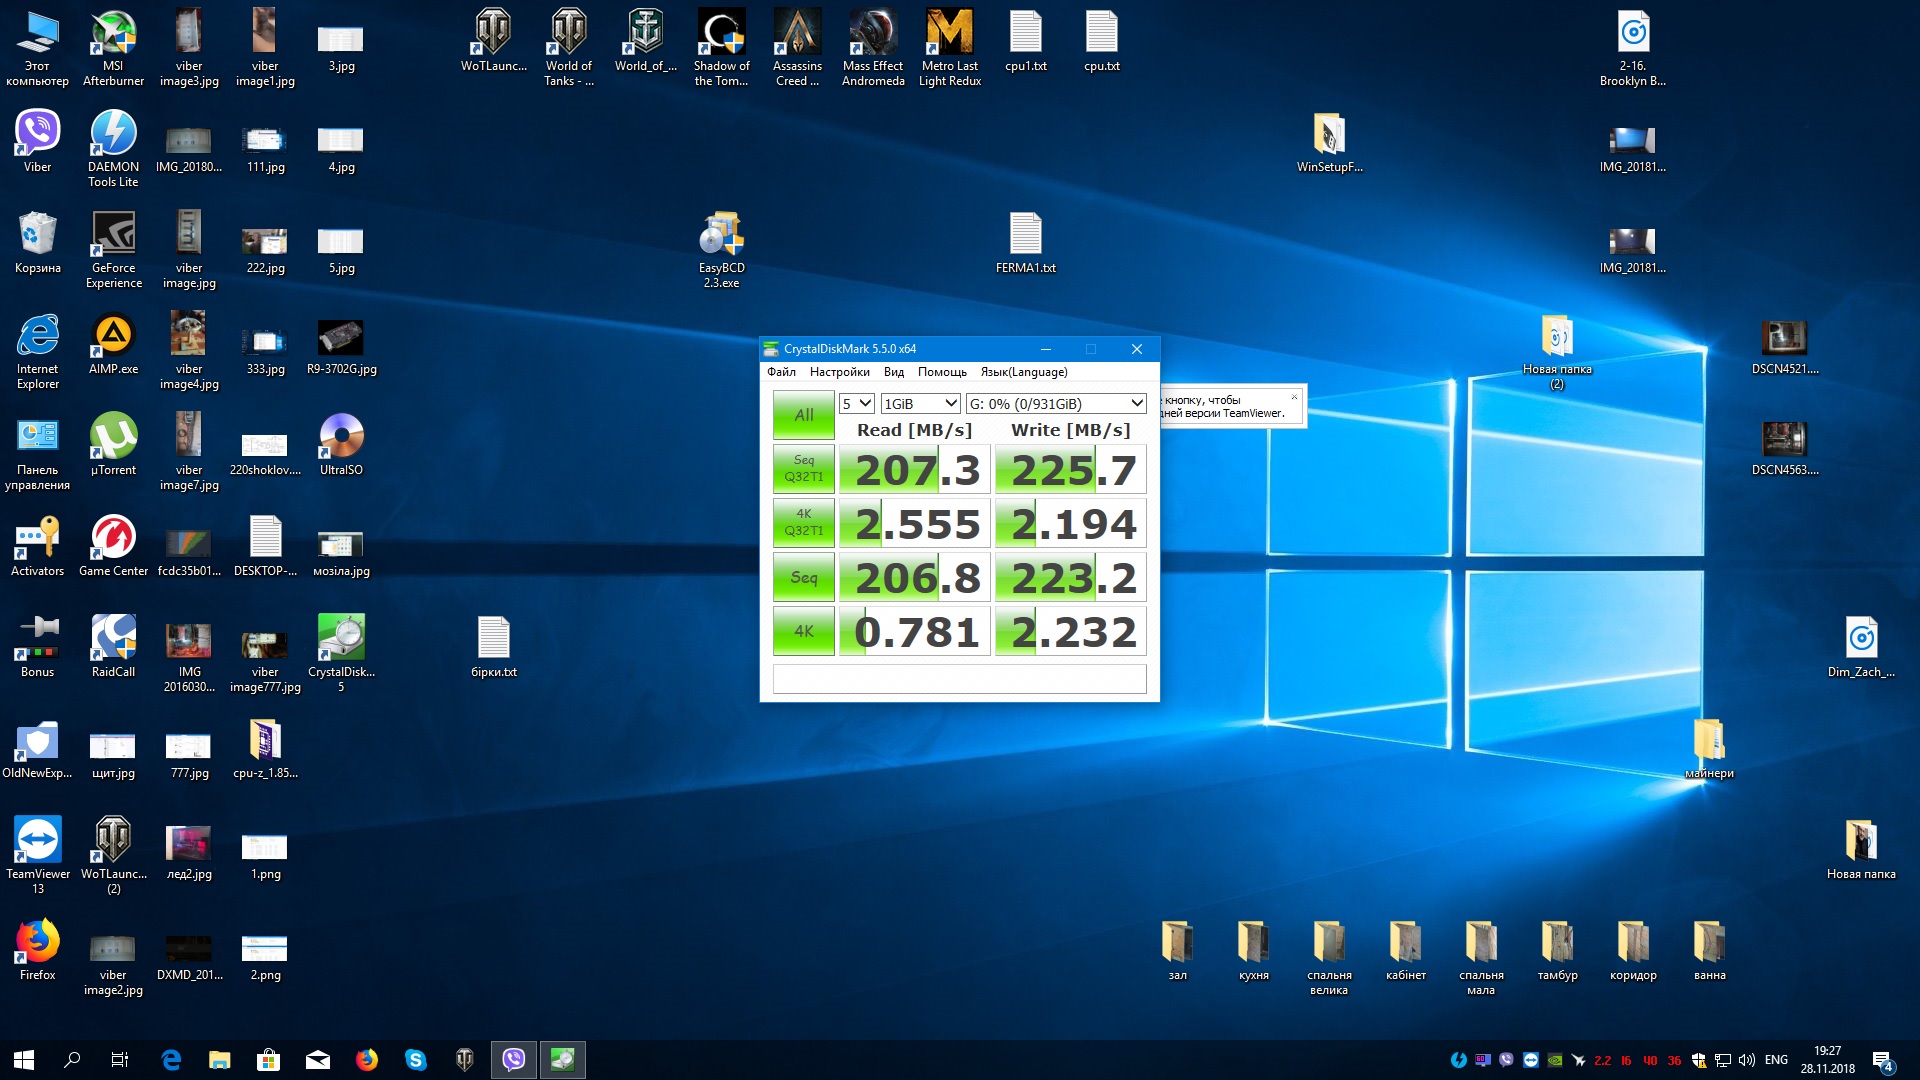This screenshot has height=1080, width=1920.
Task: Open Firefox from the taskbar
Action: [x=367, y=1060]
